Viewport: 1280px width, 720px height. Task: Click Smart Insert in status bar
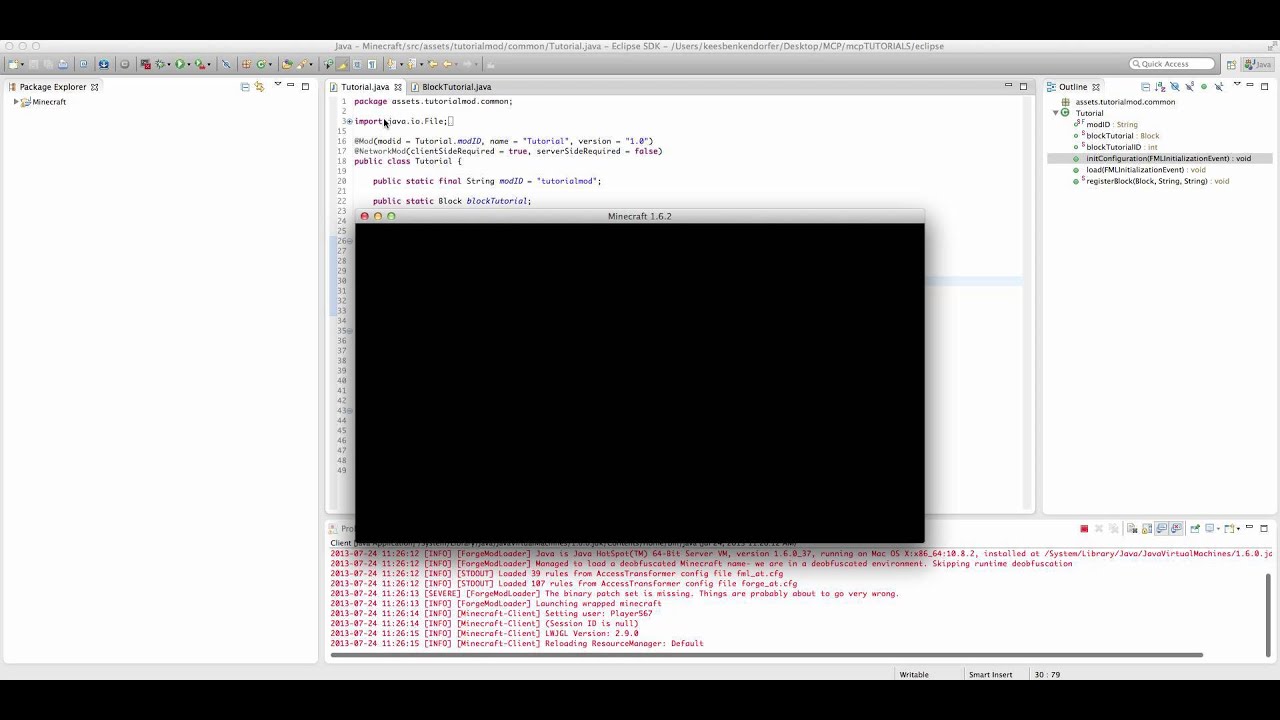990,675
